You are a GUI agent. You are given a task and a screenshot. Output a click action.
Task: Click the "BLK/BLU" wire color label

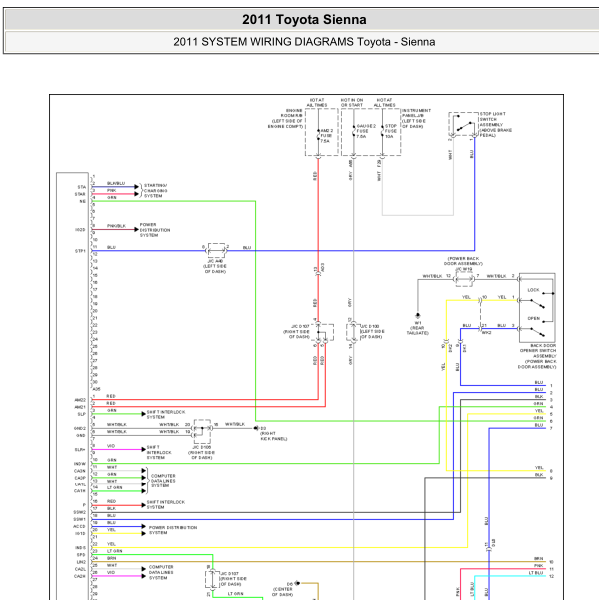[x=116, y=184]
